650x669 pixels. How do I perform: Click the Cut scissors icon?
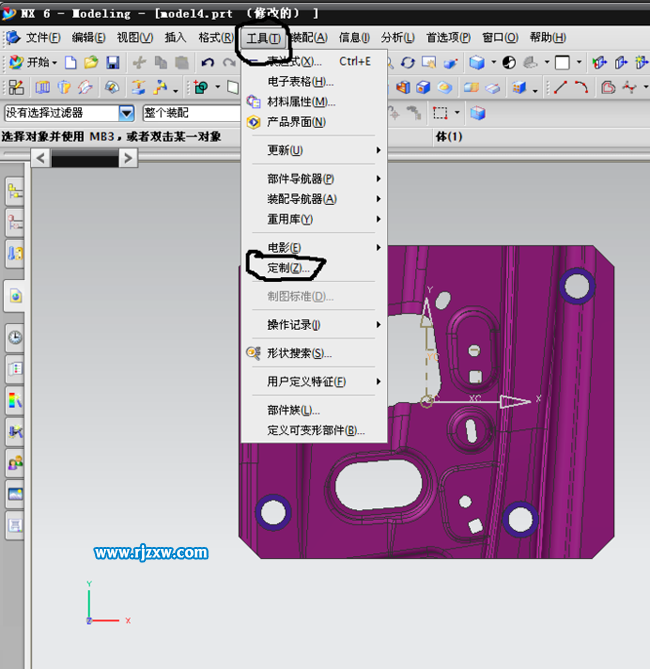pos(139,63)
